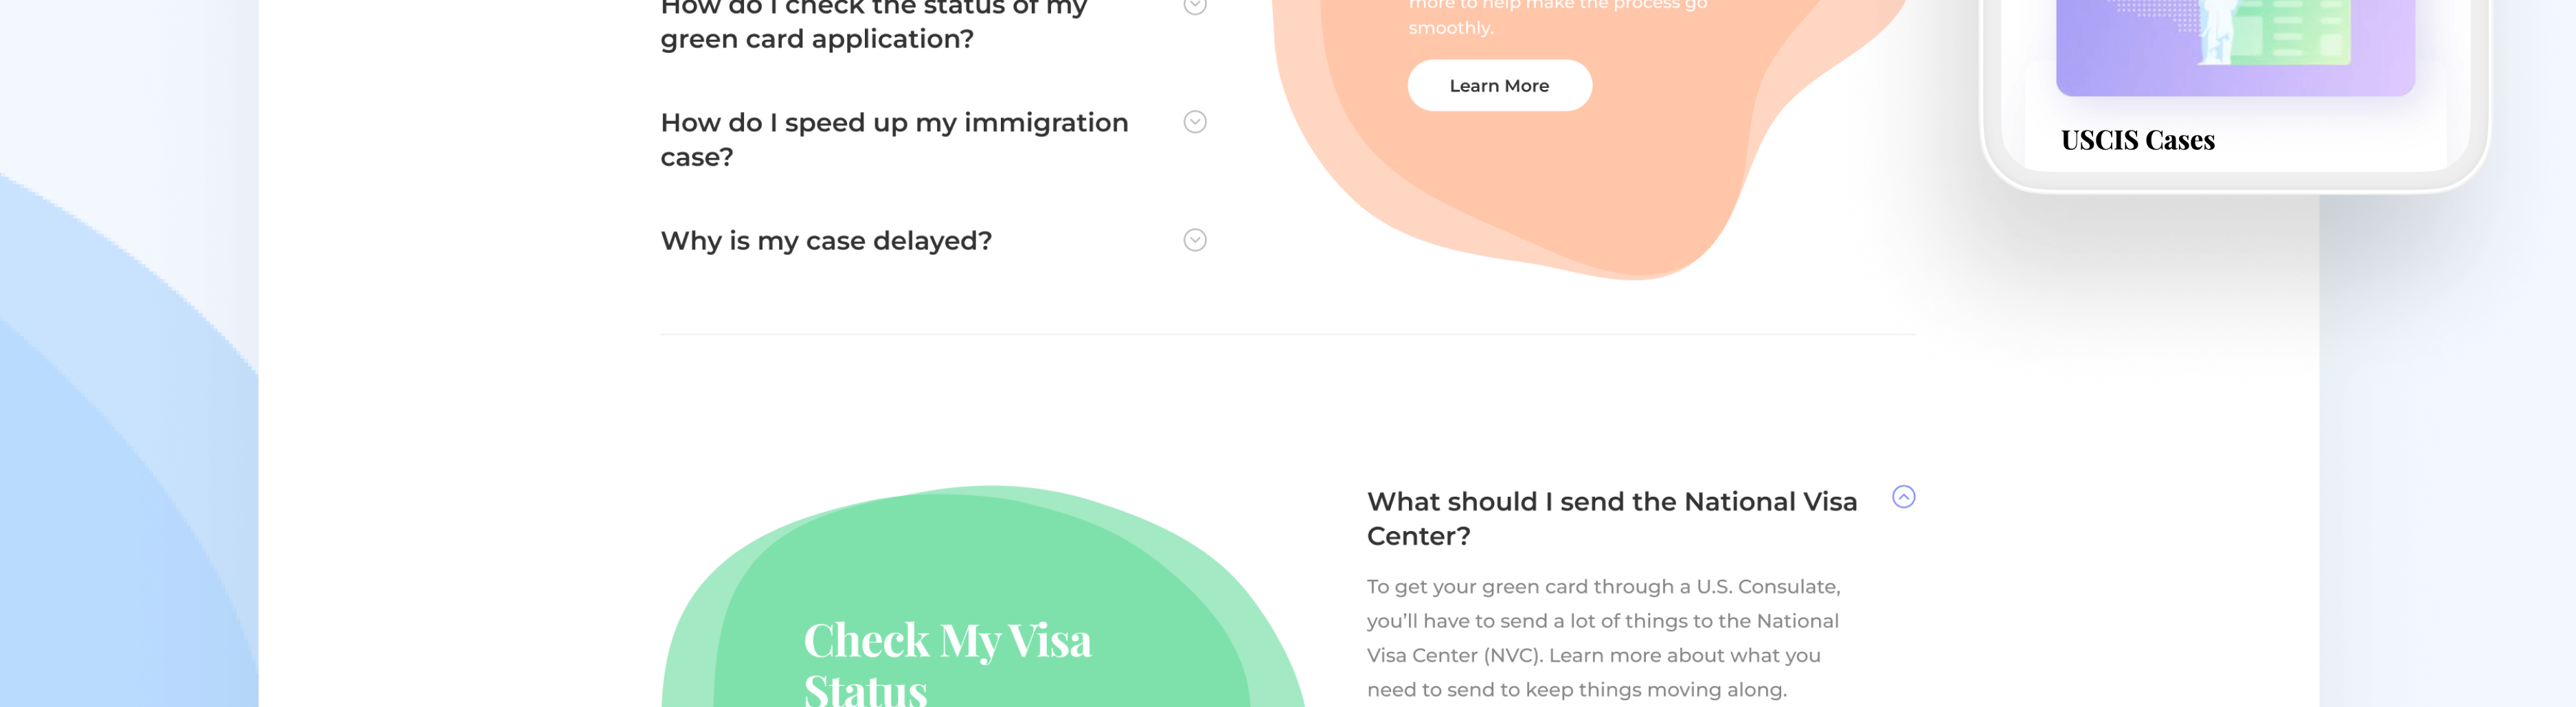Click chevron beside speed up immigration case

coord(1194,122)
